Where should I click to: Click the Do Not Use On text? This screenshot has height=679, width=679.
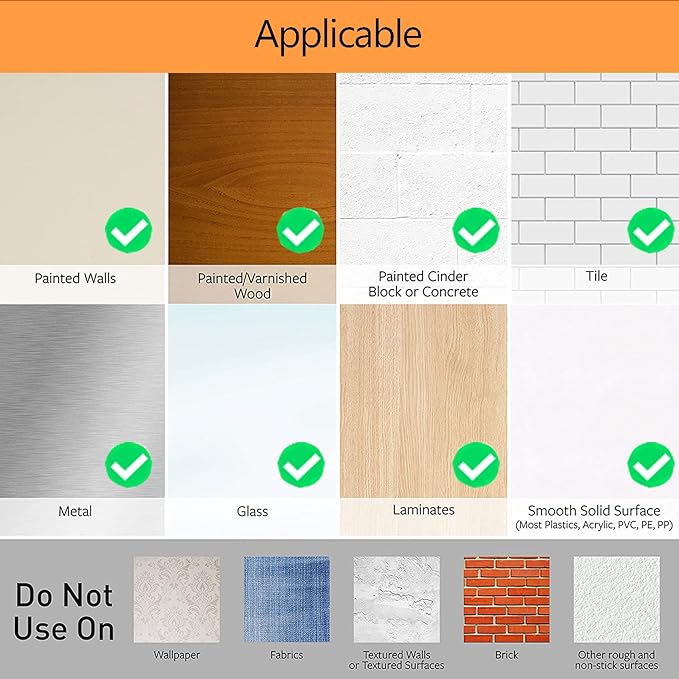pos(64,611)
